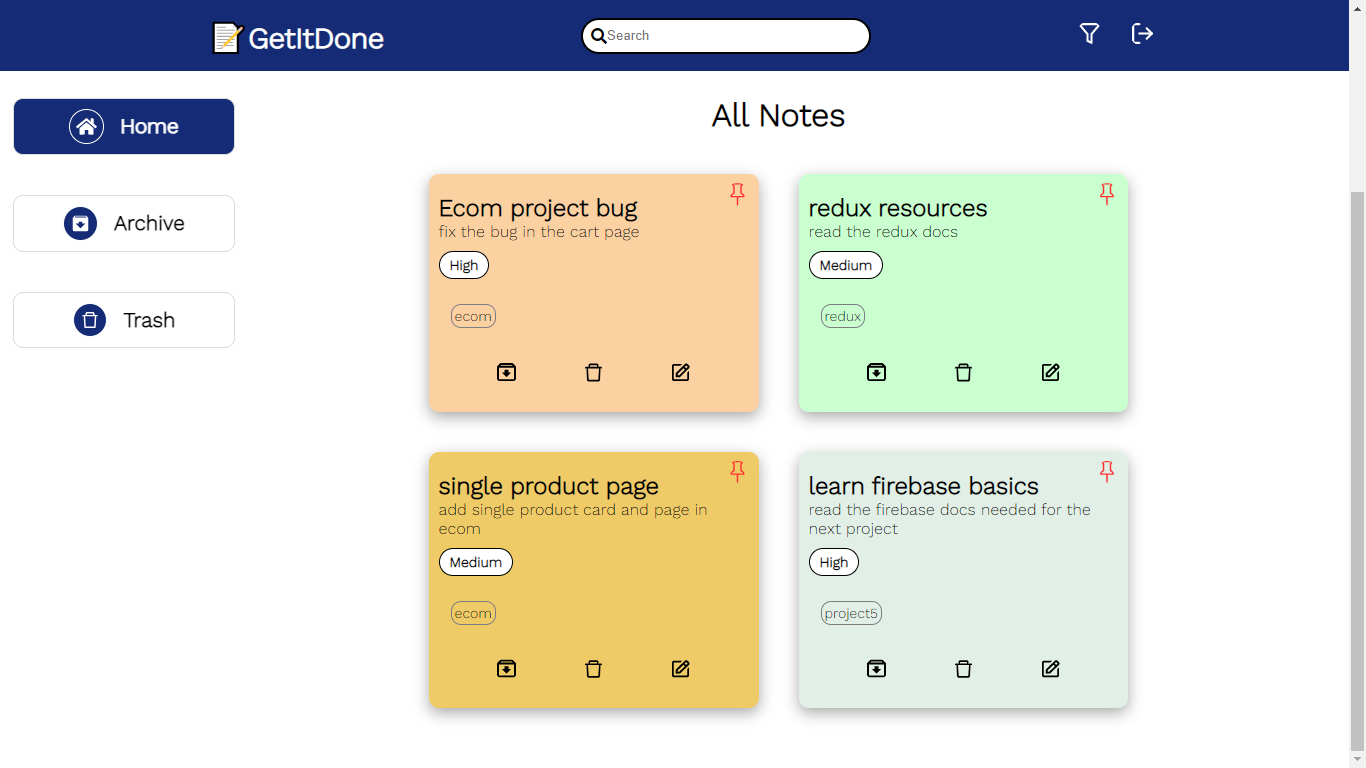Toggle the pin on "redux resources"
Image resolution: width=1366 pixels, height=768 pixels.
pos(1107,193)
